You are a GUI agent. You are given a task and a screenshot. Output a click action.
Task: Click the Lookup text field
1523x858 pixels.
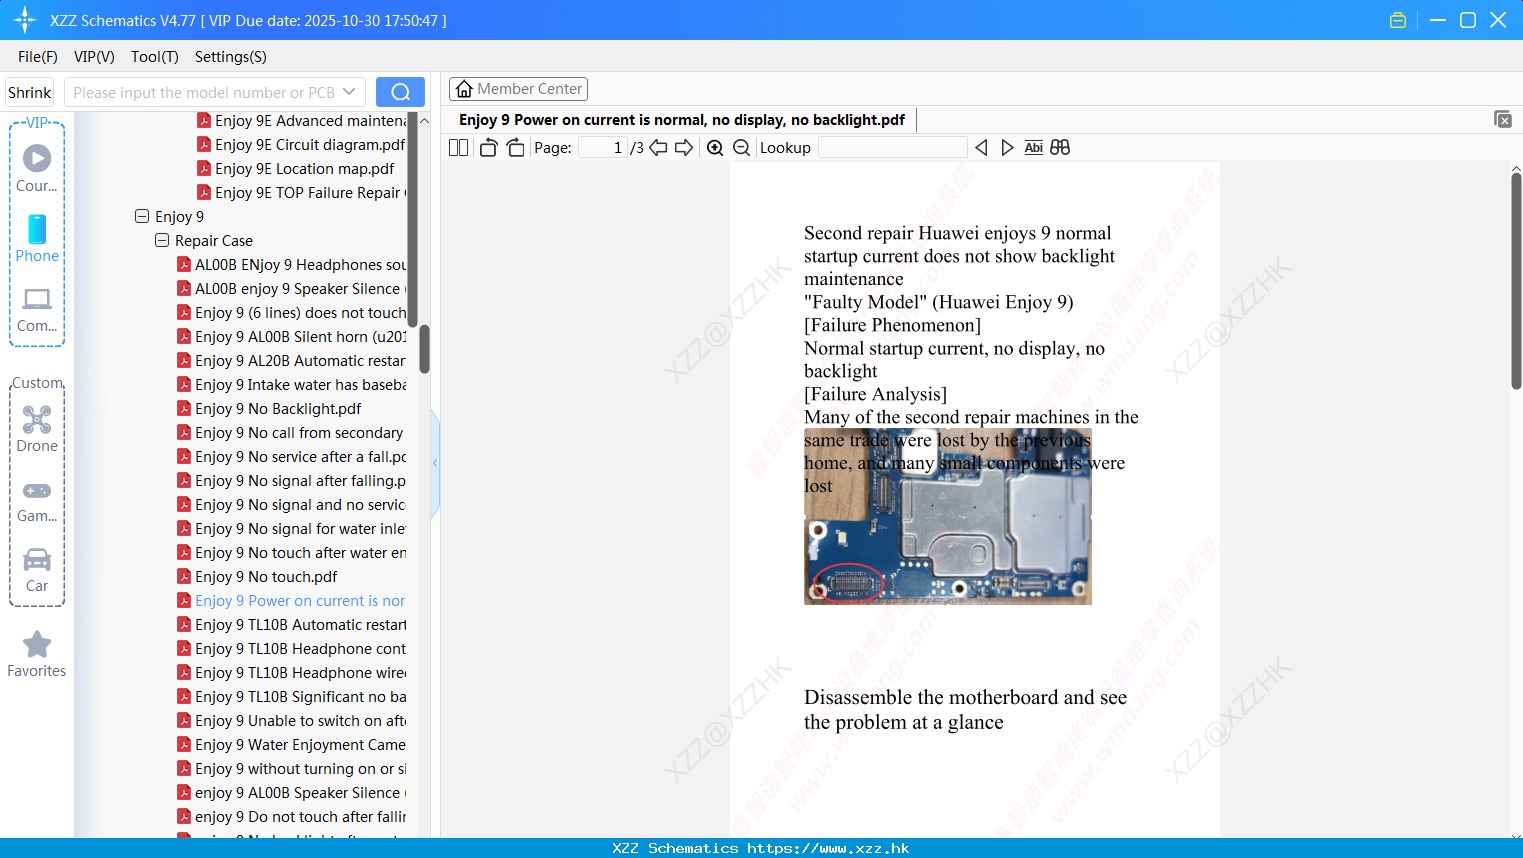coord(892,147)
